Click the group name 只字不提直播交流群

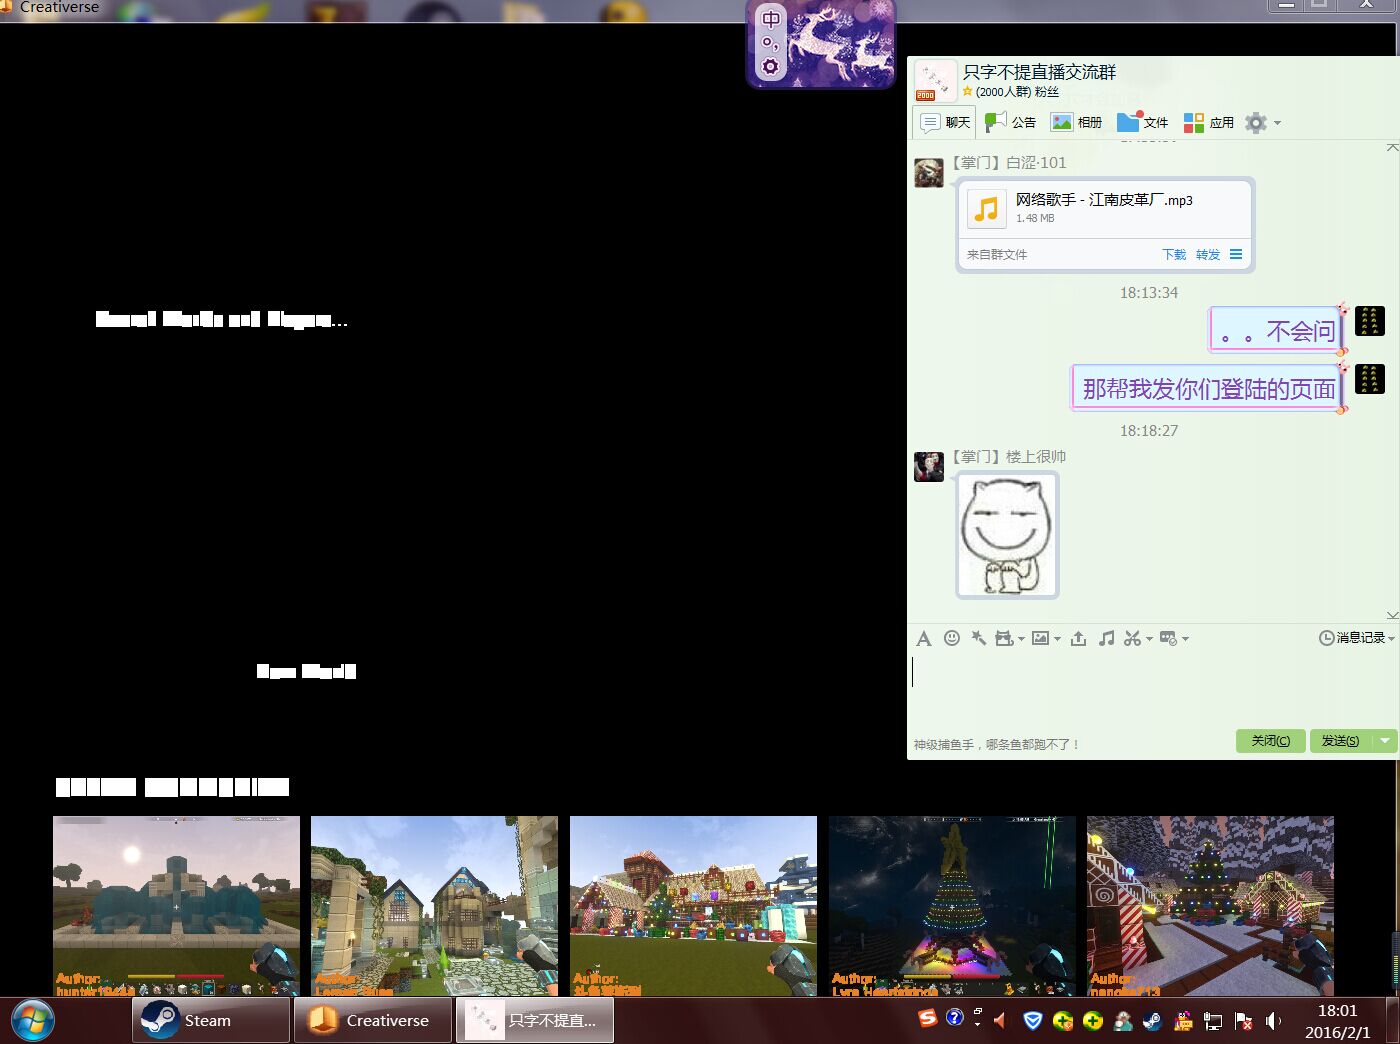pos(1039,72)
